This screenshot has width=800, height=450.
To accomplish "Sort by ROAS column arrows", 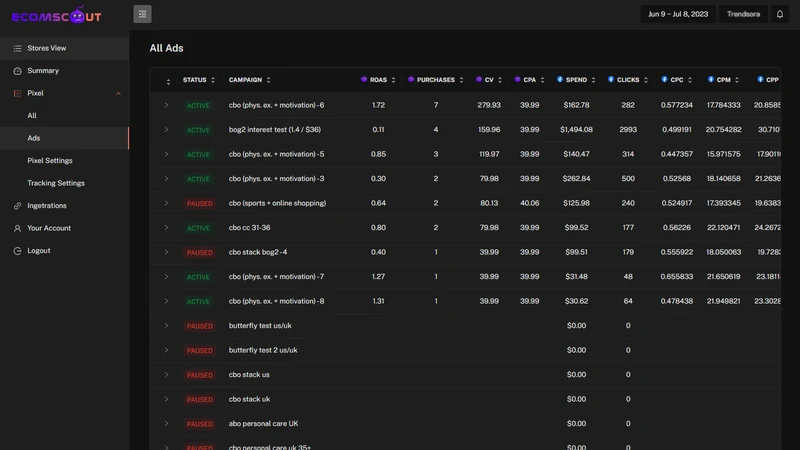I will coord(393,80).
